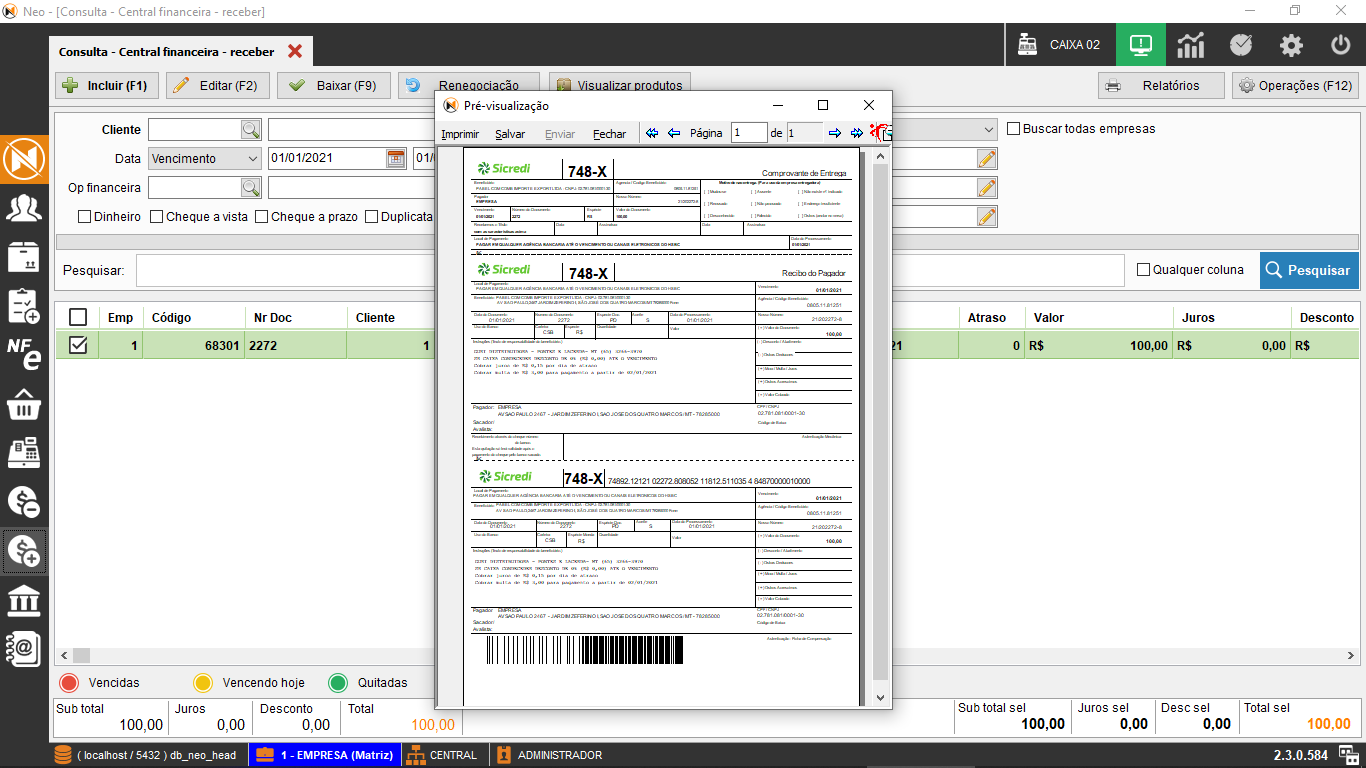
Task: Close the Consulta Central financeira tab
Action: (x=295, y=52)
